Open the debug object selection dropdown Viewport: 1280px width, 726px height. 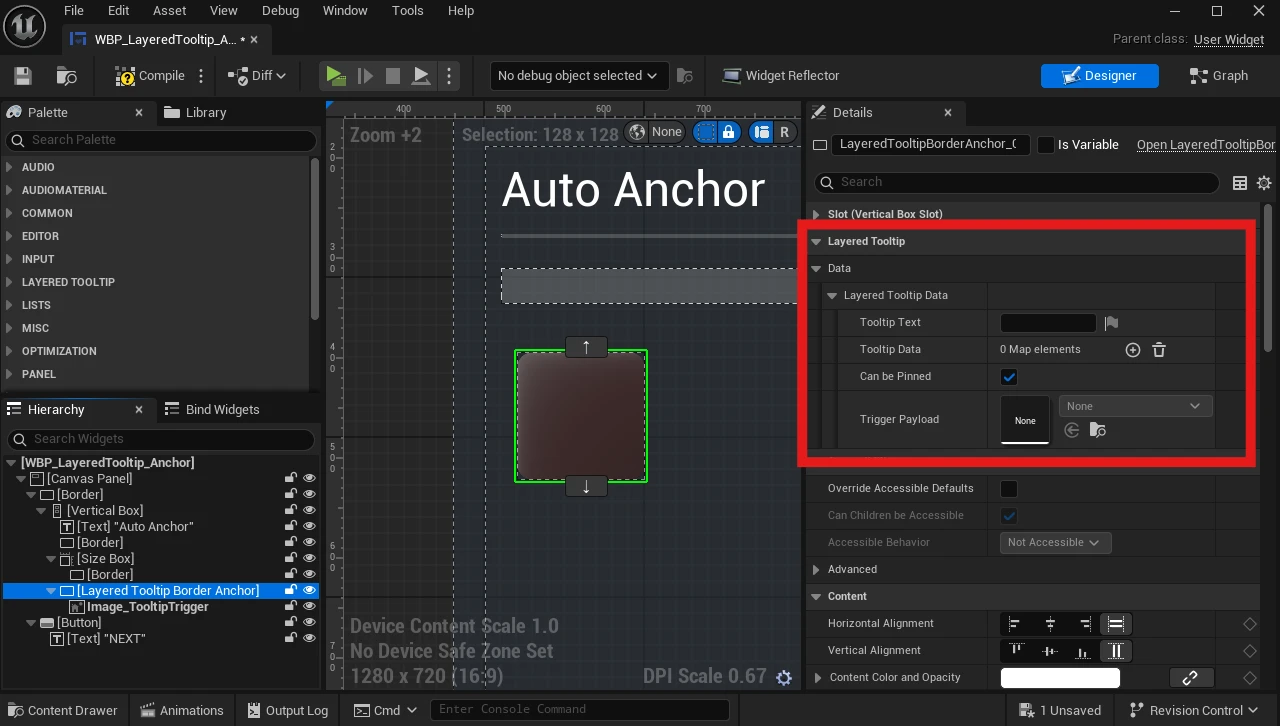click(577, 76)
